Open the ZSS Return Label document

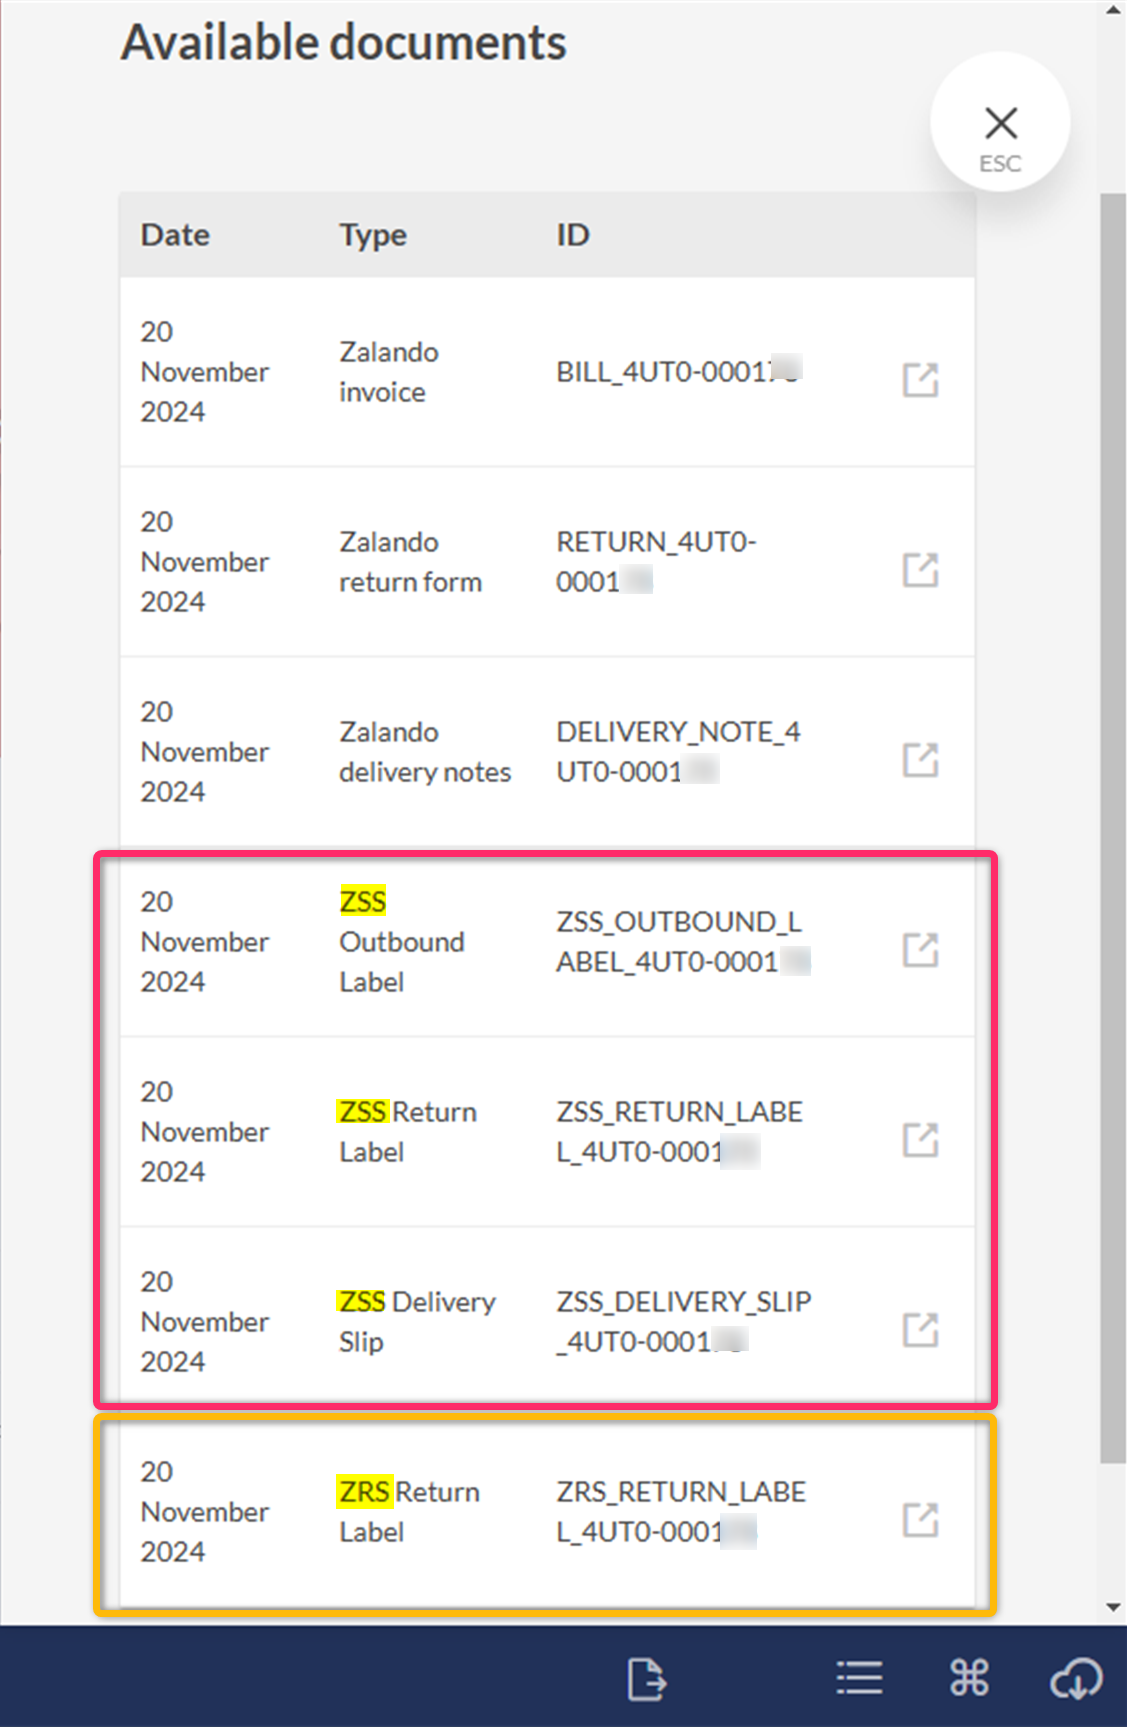pyautogui.click(x=920, y=1140)
